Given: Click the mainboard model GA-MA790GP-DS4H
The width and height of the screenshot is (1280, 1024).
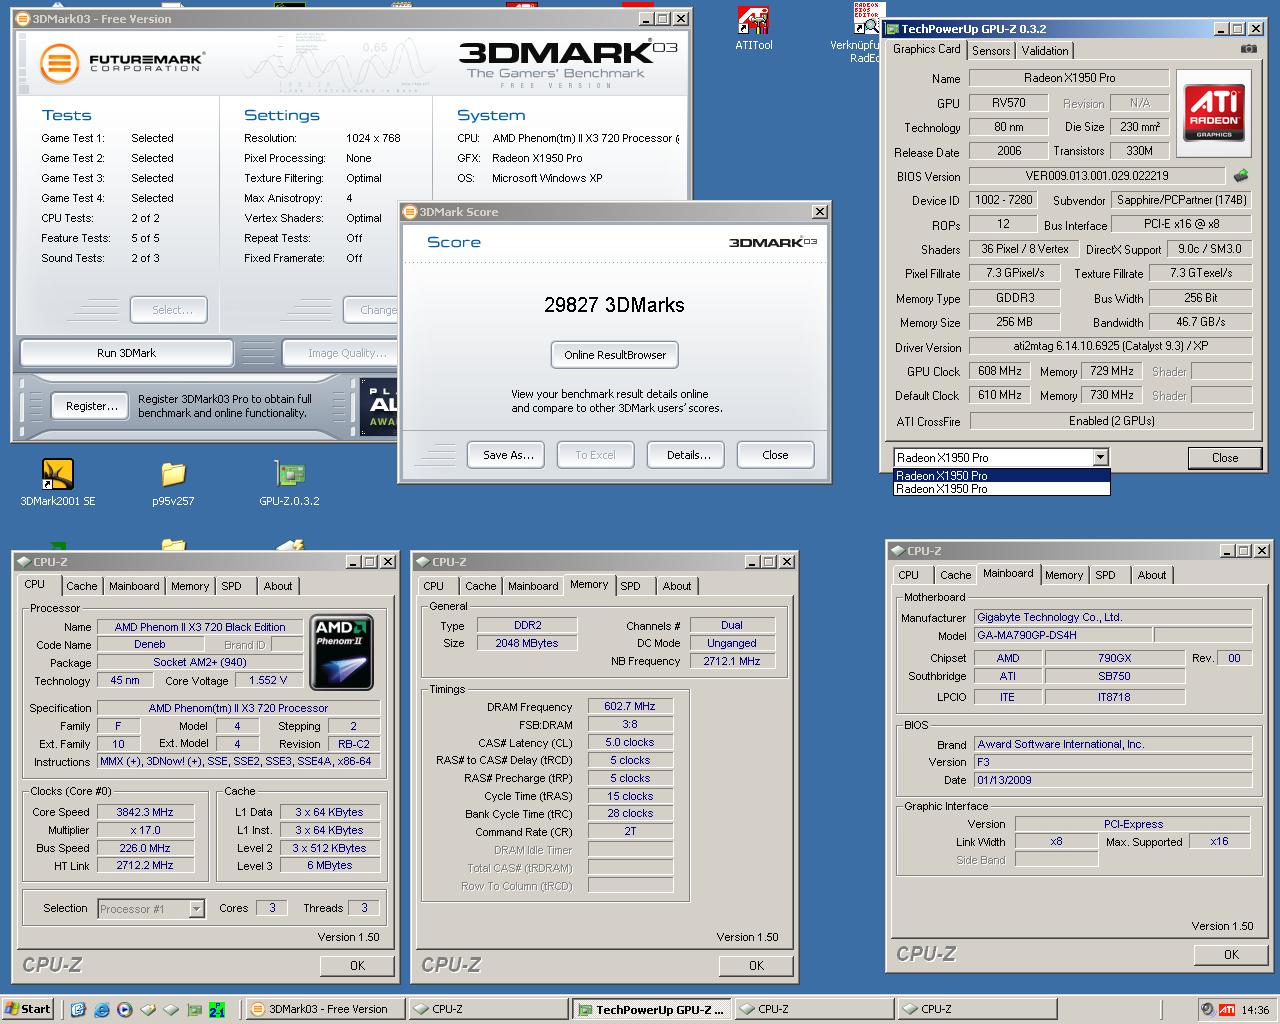Looking at the screenshot, I should click(x=1062, y=635).
